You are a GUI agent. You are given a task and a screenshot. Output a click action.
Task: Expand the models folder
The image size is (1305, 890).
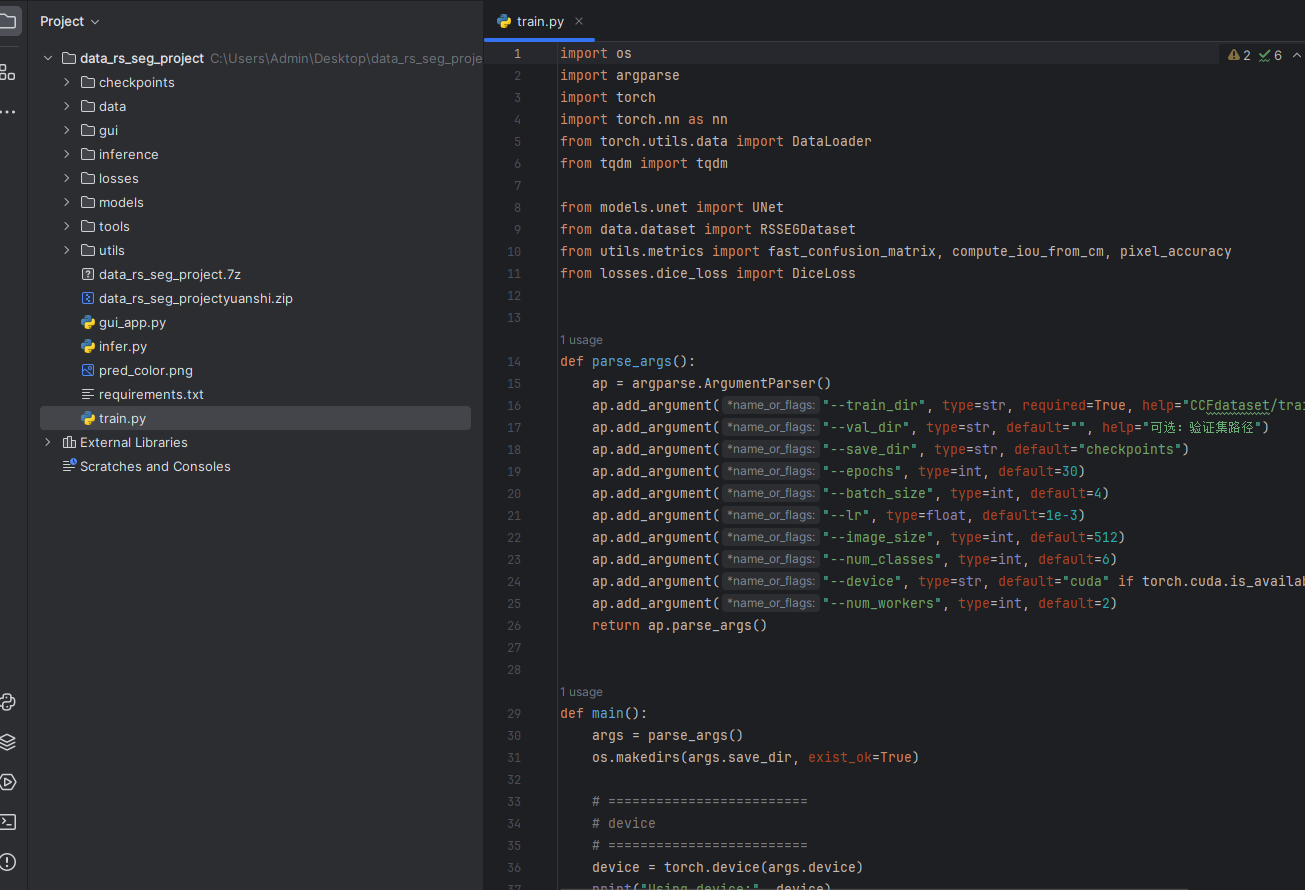[67, 203]
